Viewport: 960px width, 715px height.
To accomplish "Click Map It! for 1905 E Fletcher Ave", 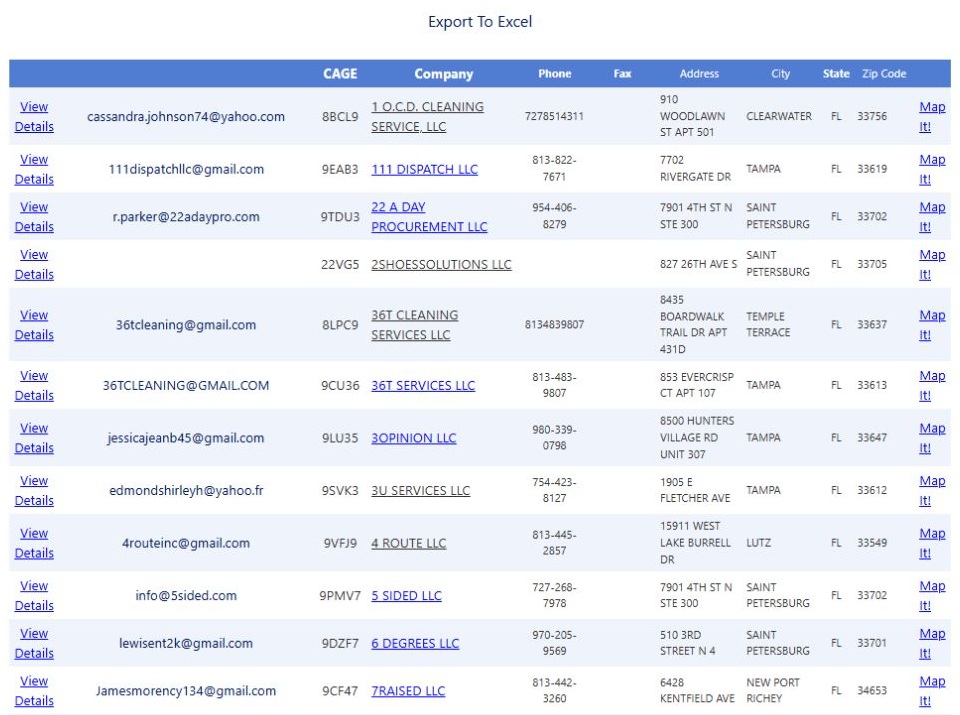I will pos(932,490).
